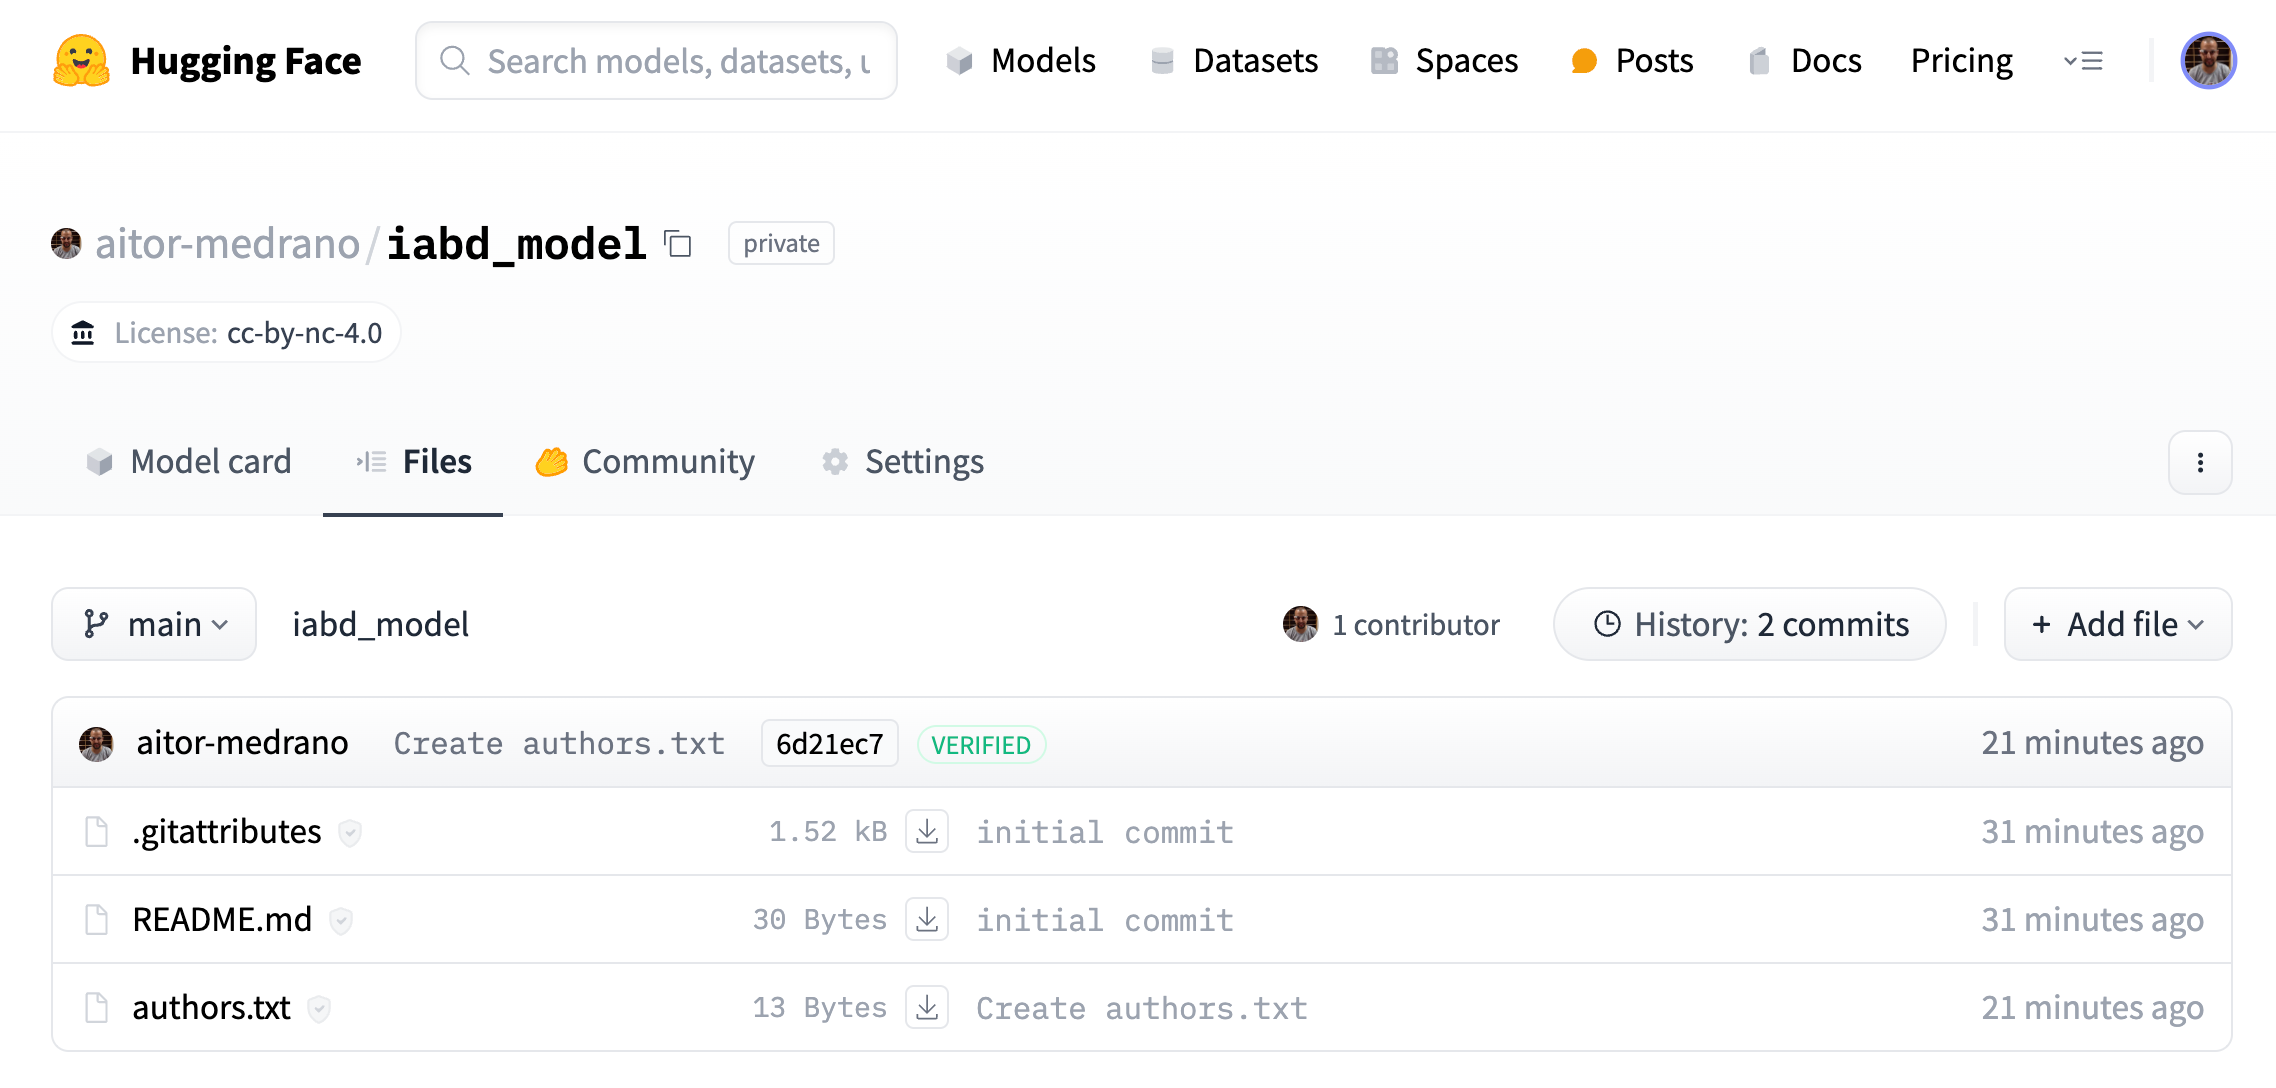Click the 1.52 kB file size
Image resolution: width=2276 pixels, height=1088 pixels.
click(x=828, y=832)
